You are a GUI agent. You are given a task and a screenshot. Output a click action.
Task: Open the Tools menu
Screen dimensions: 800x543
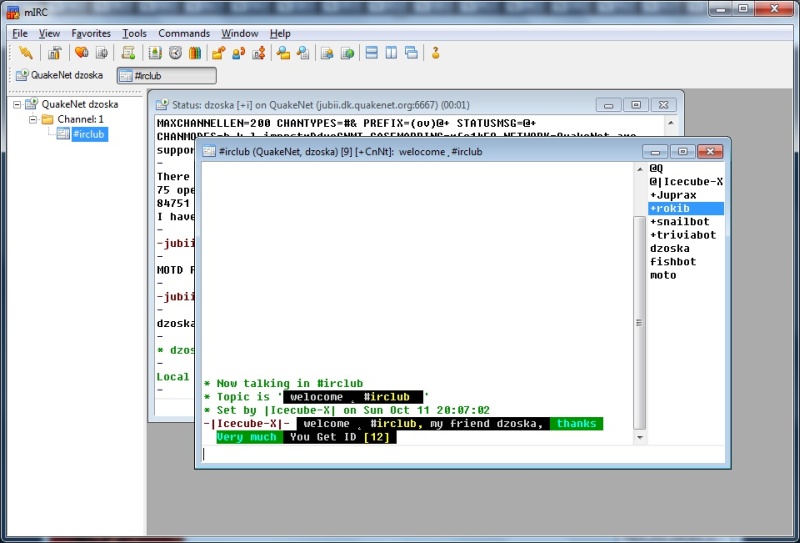134,33
